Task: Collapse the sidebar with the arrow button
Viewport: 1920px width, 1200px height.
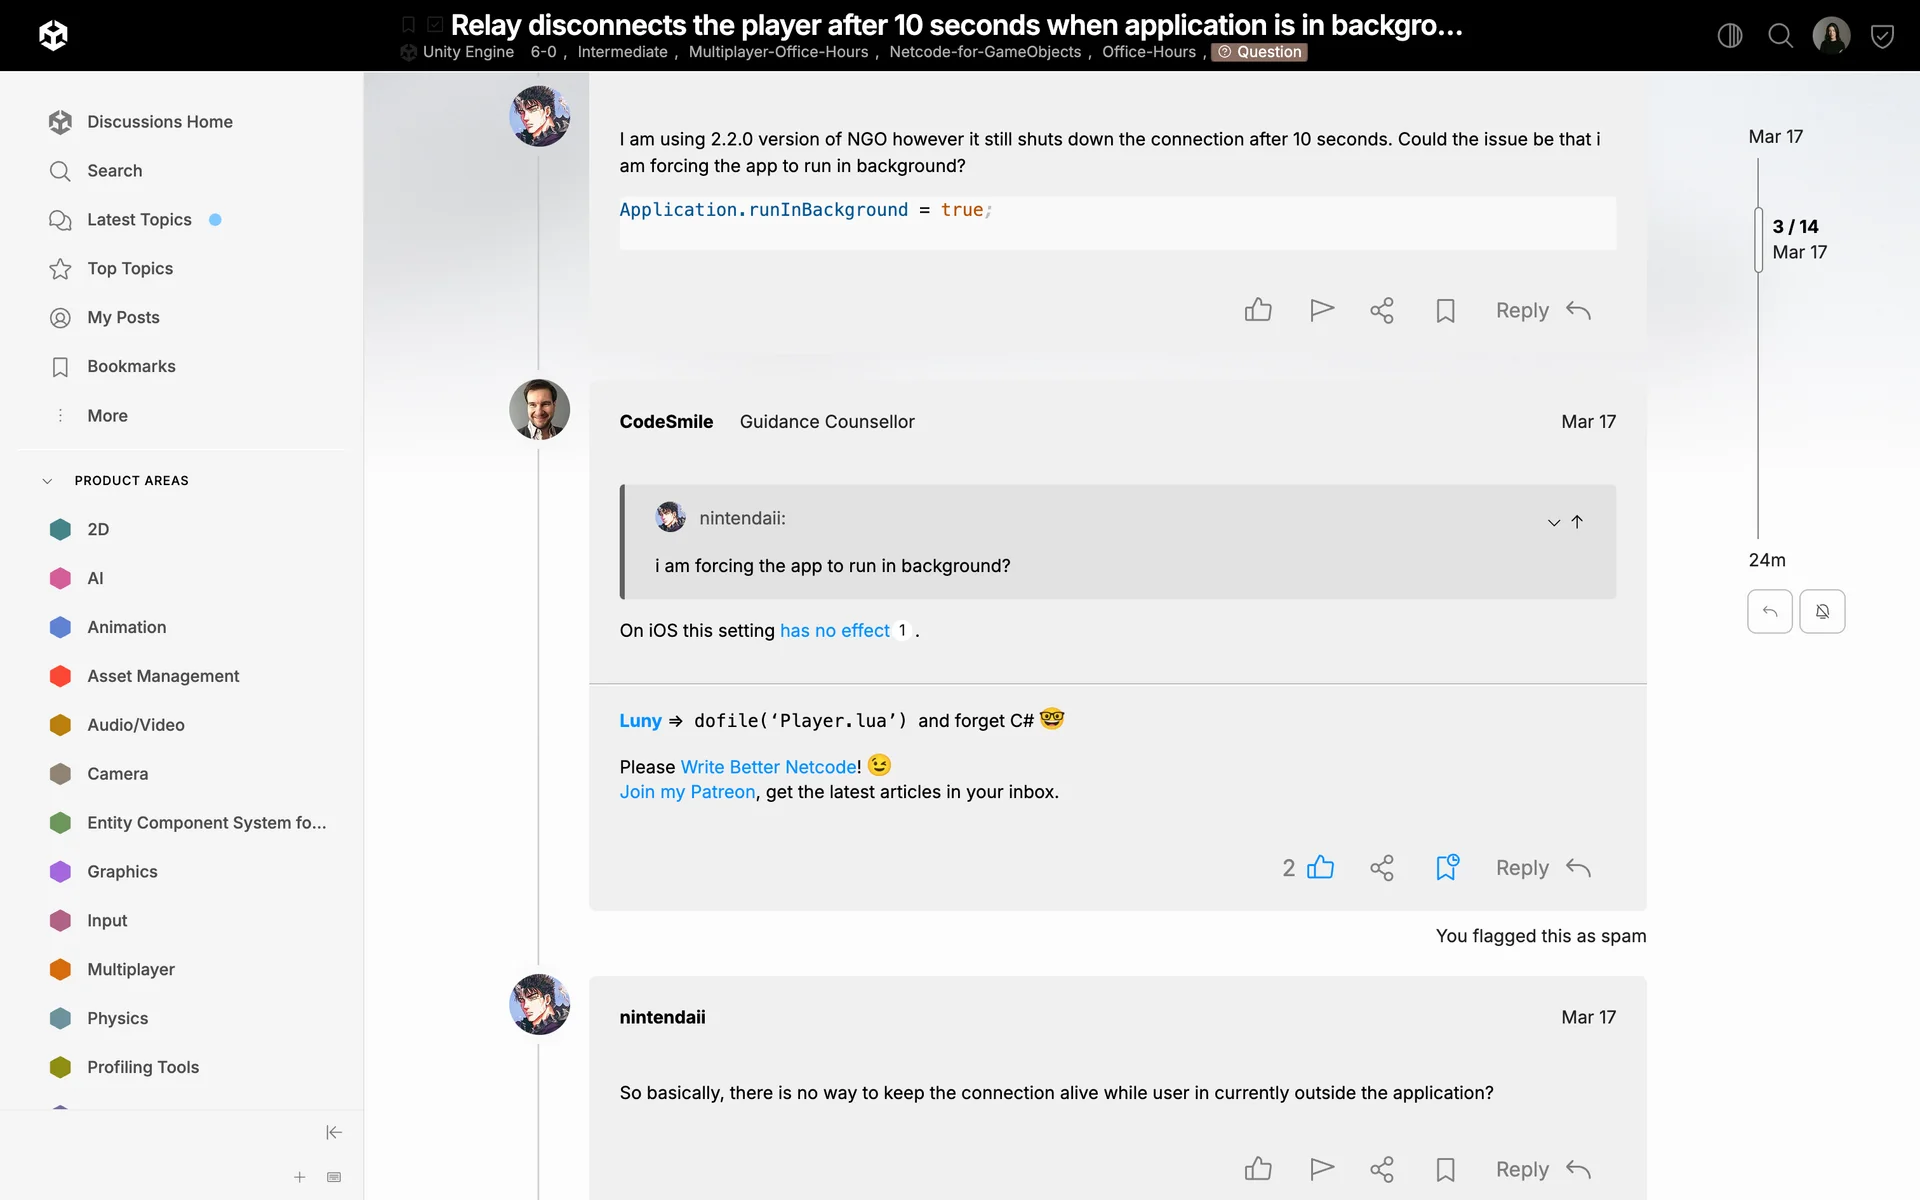Action: pyautogui.click(x=334, y=1132)
